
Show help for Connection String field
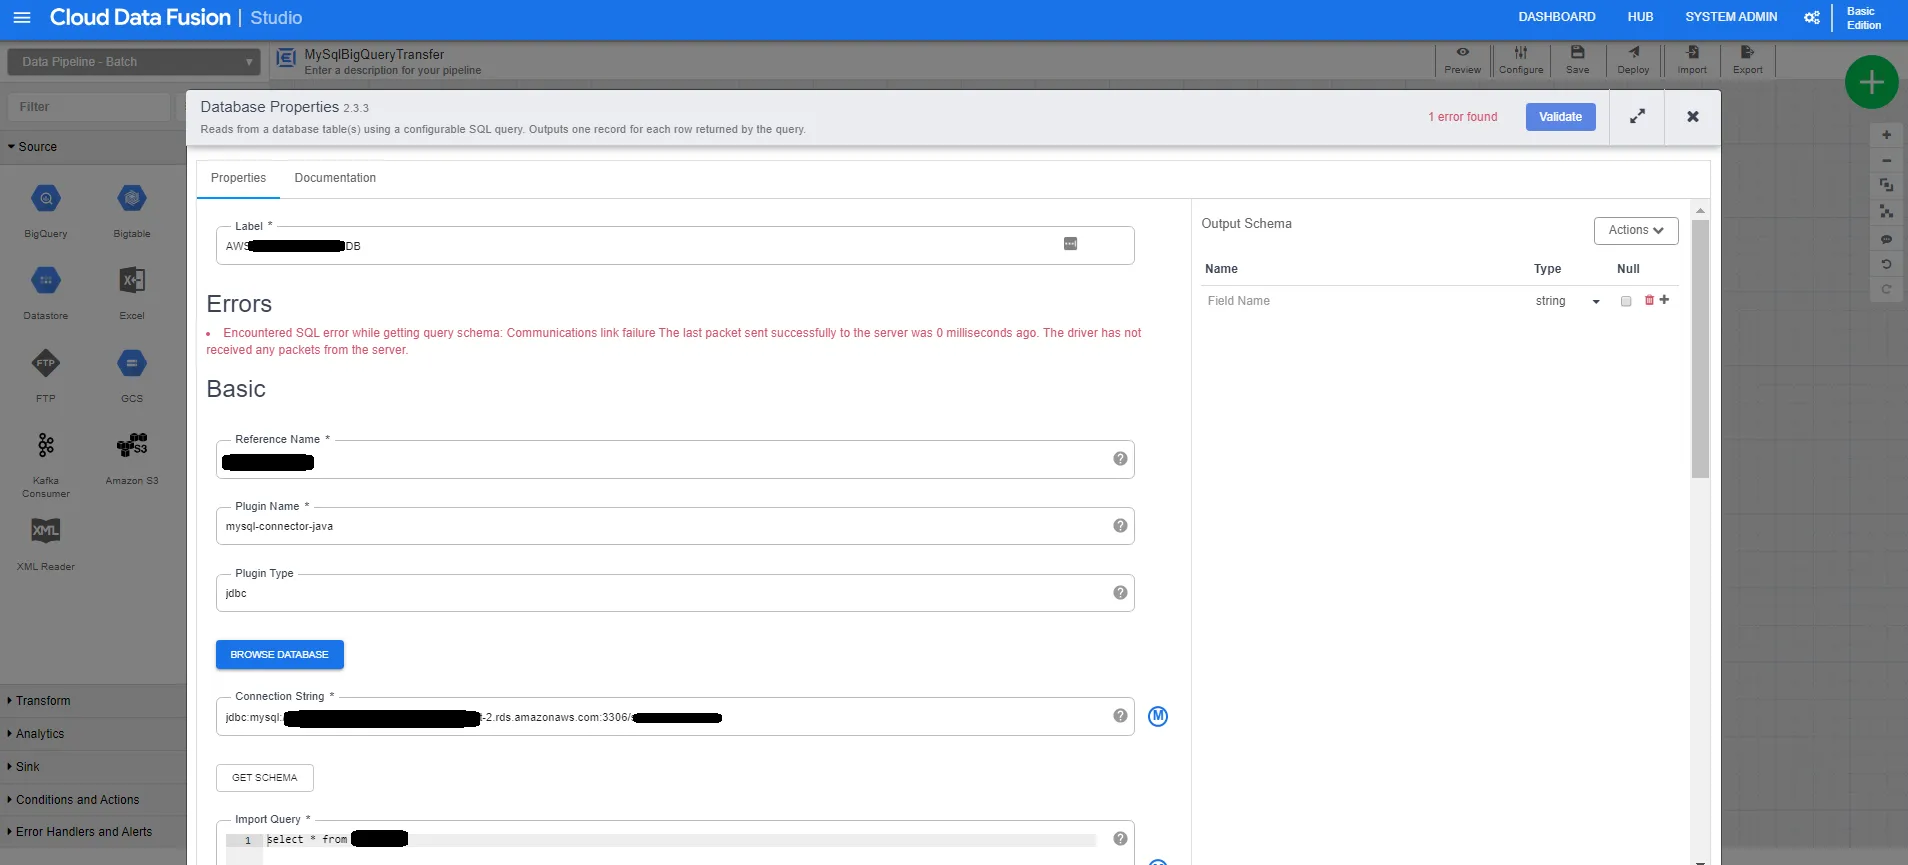coord(1120,716)
